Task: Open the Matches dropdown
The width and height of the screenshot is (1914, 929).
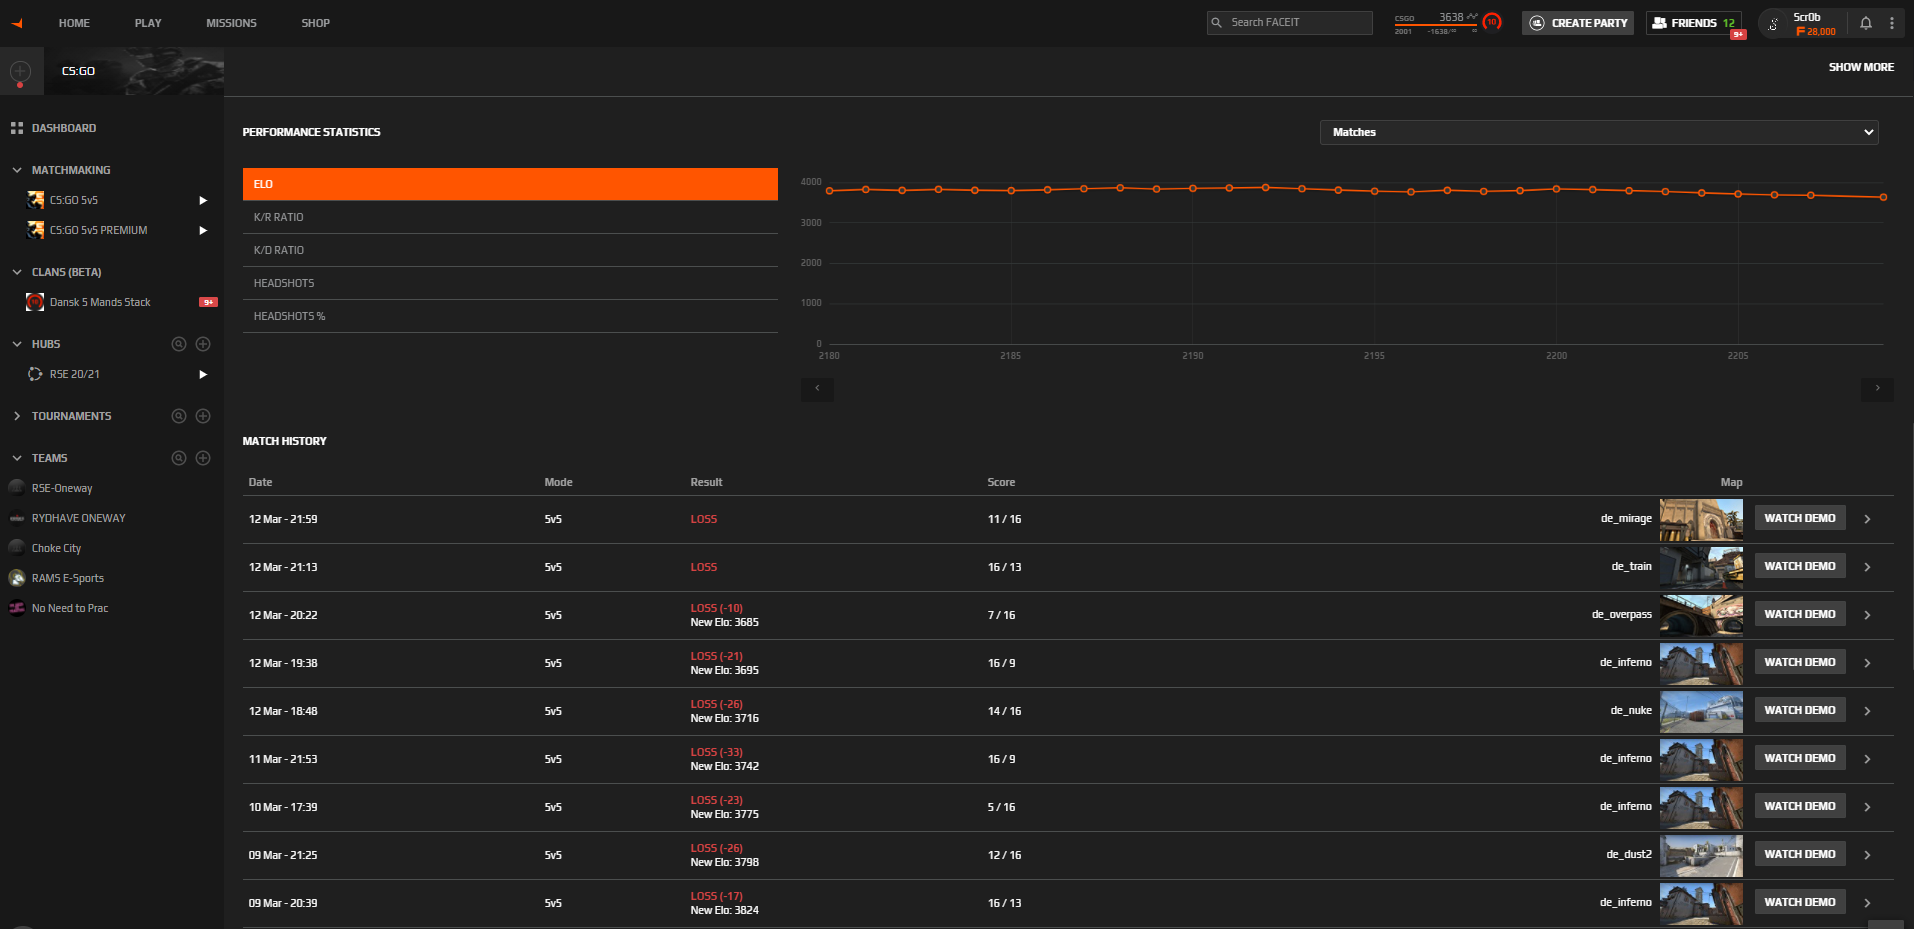Action: click(1599, 132)
